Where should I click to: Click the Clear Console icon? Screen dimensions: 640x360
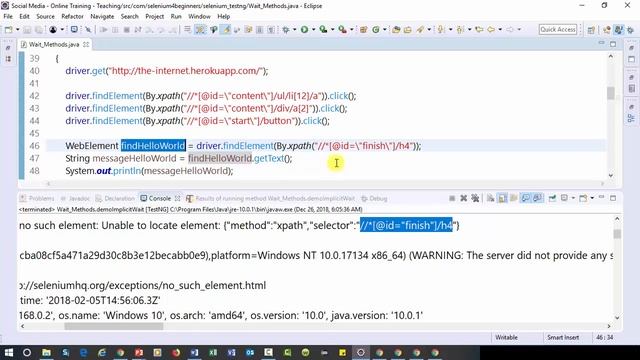(x=491, y=198)
